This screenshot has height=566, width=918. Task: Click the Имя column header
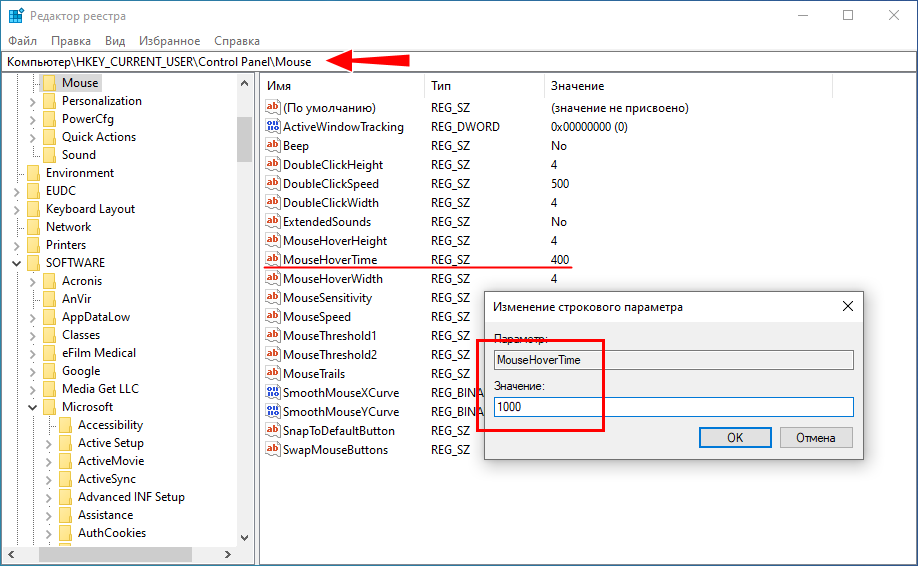pyautogui.click(x=343, y=86)
